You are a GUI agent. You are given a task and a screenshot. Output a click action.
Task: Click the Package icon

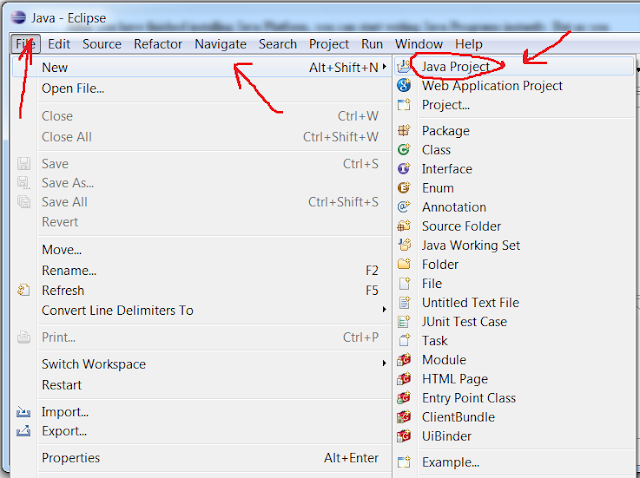pyautogui.click(x=404, y=130)
